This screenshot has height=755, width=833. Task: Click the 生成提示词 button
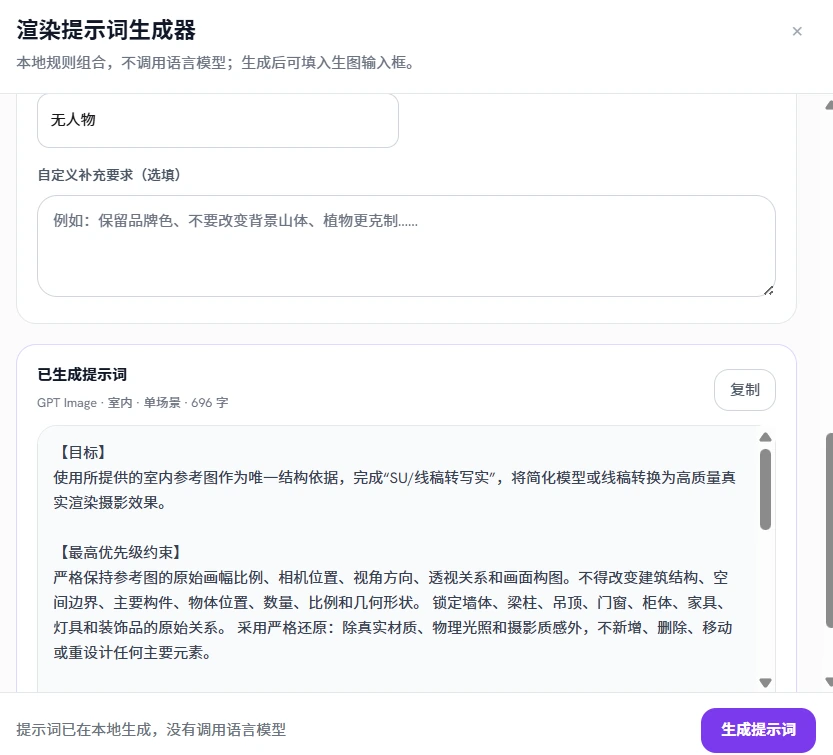coord(758,729)
